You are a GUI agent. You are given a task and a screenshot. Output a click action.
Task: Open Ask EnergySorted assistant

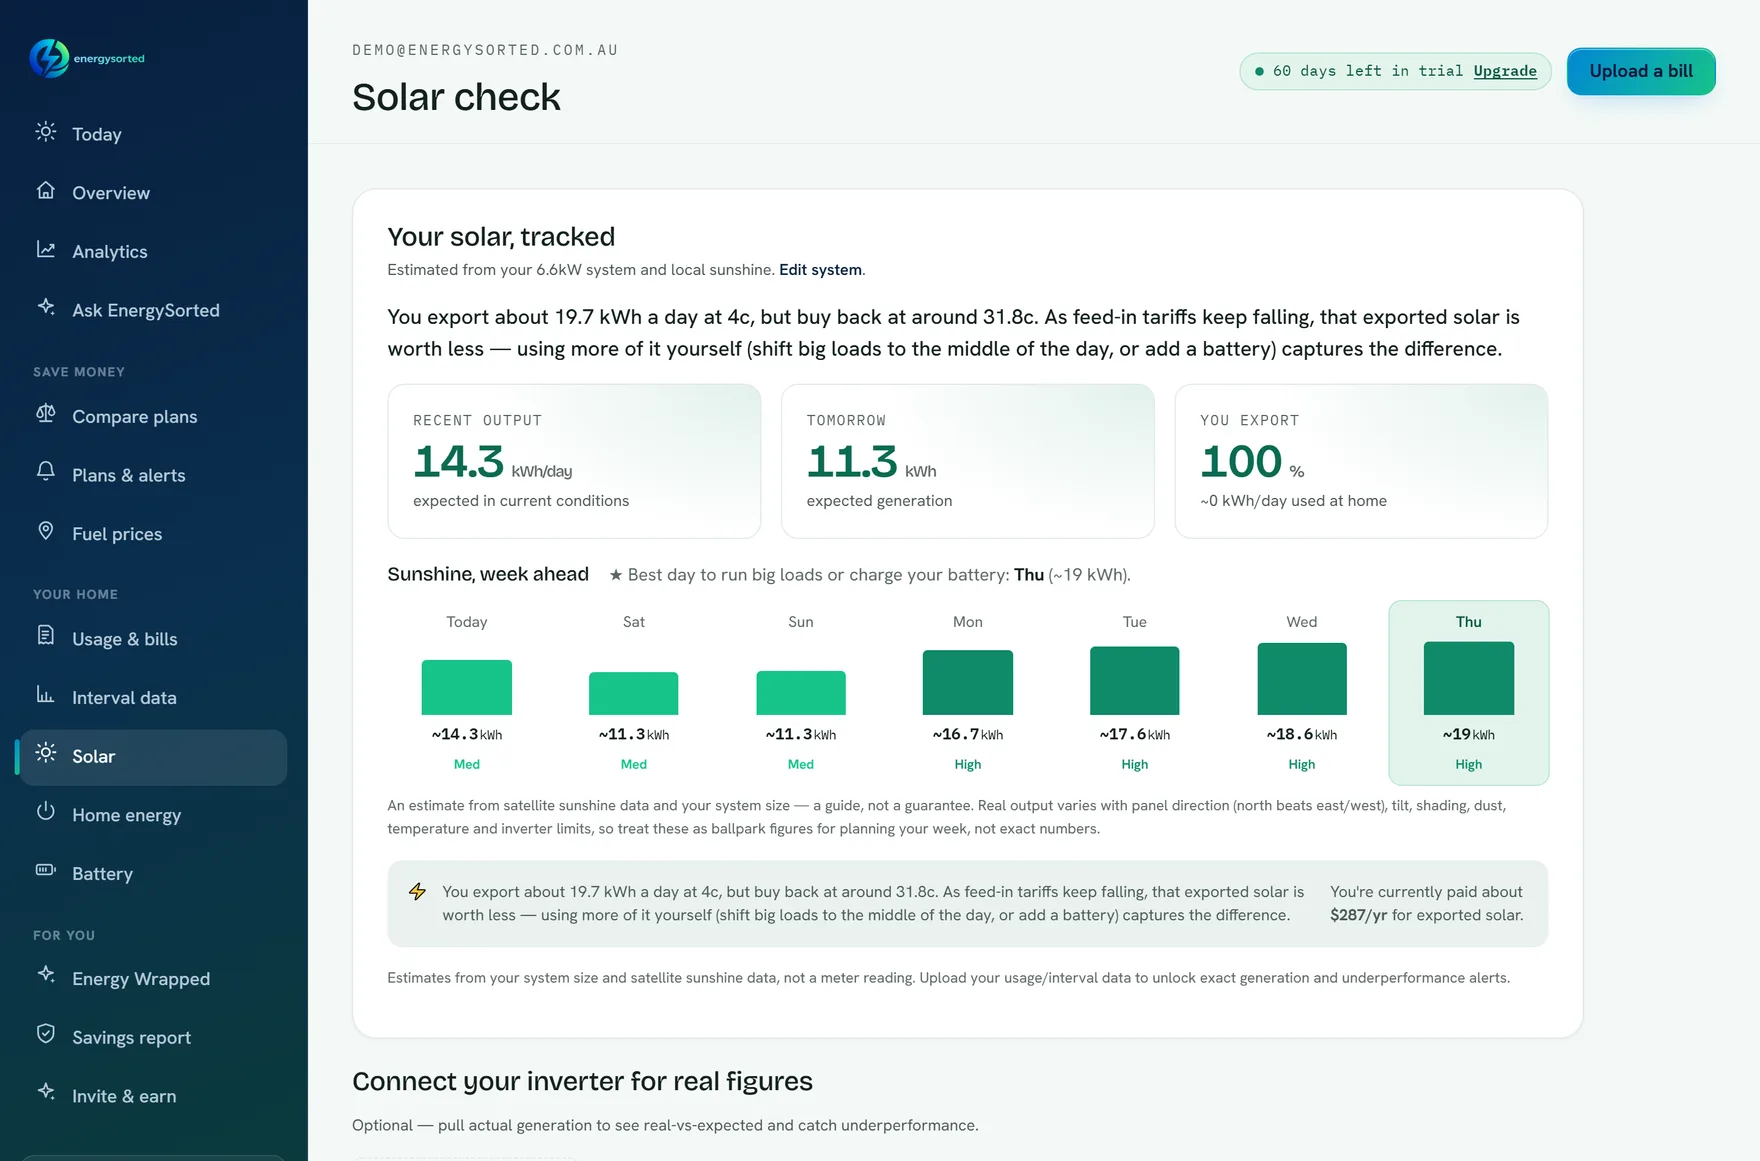point(152,310)
